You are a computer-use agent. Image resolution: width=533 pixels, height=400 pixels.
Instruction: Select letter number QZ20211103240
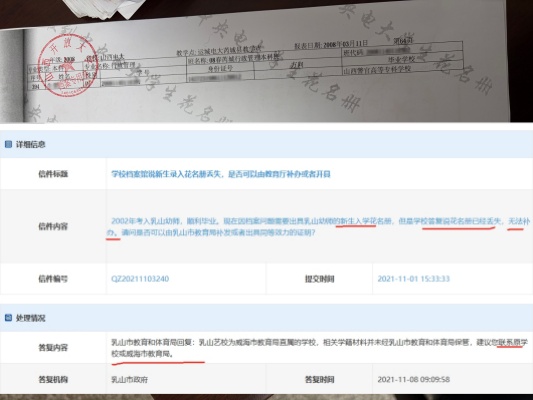click(140, 279)
